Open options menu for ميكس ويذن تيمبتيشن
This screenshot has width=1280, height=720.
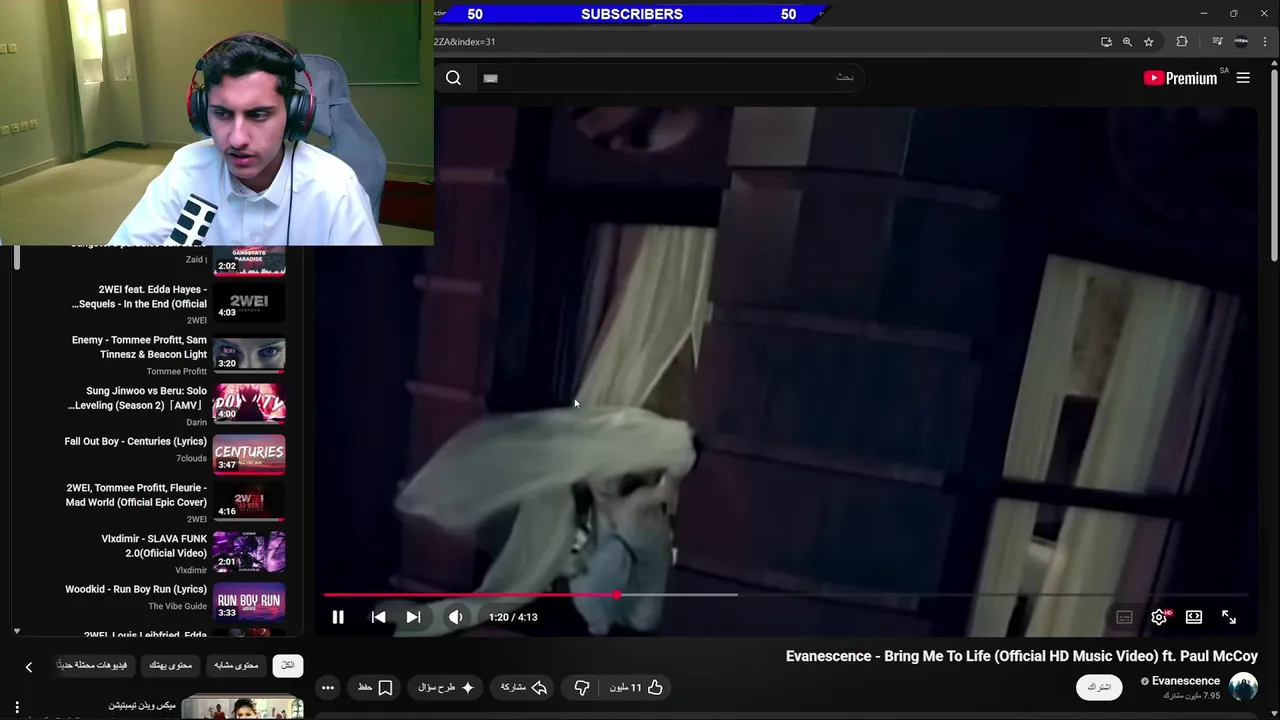[17, 707]
